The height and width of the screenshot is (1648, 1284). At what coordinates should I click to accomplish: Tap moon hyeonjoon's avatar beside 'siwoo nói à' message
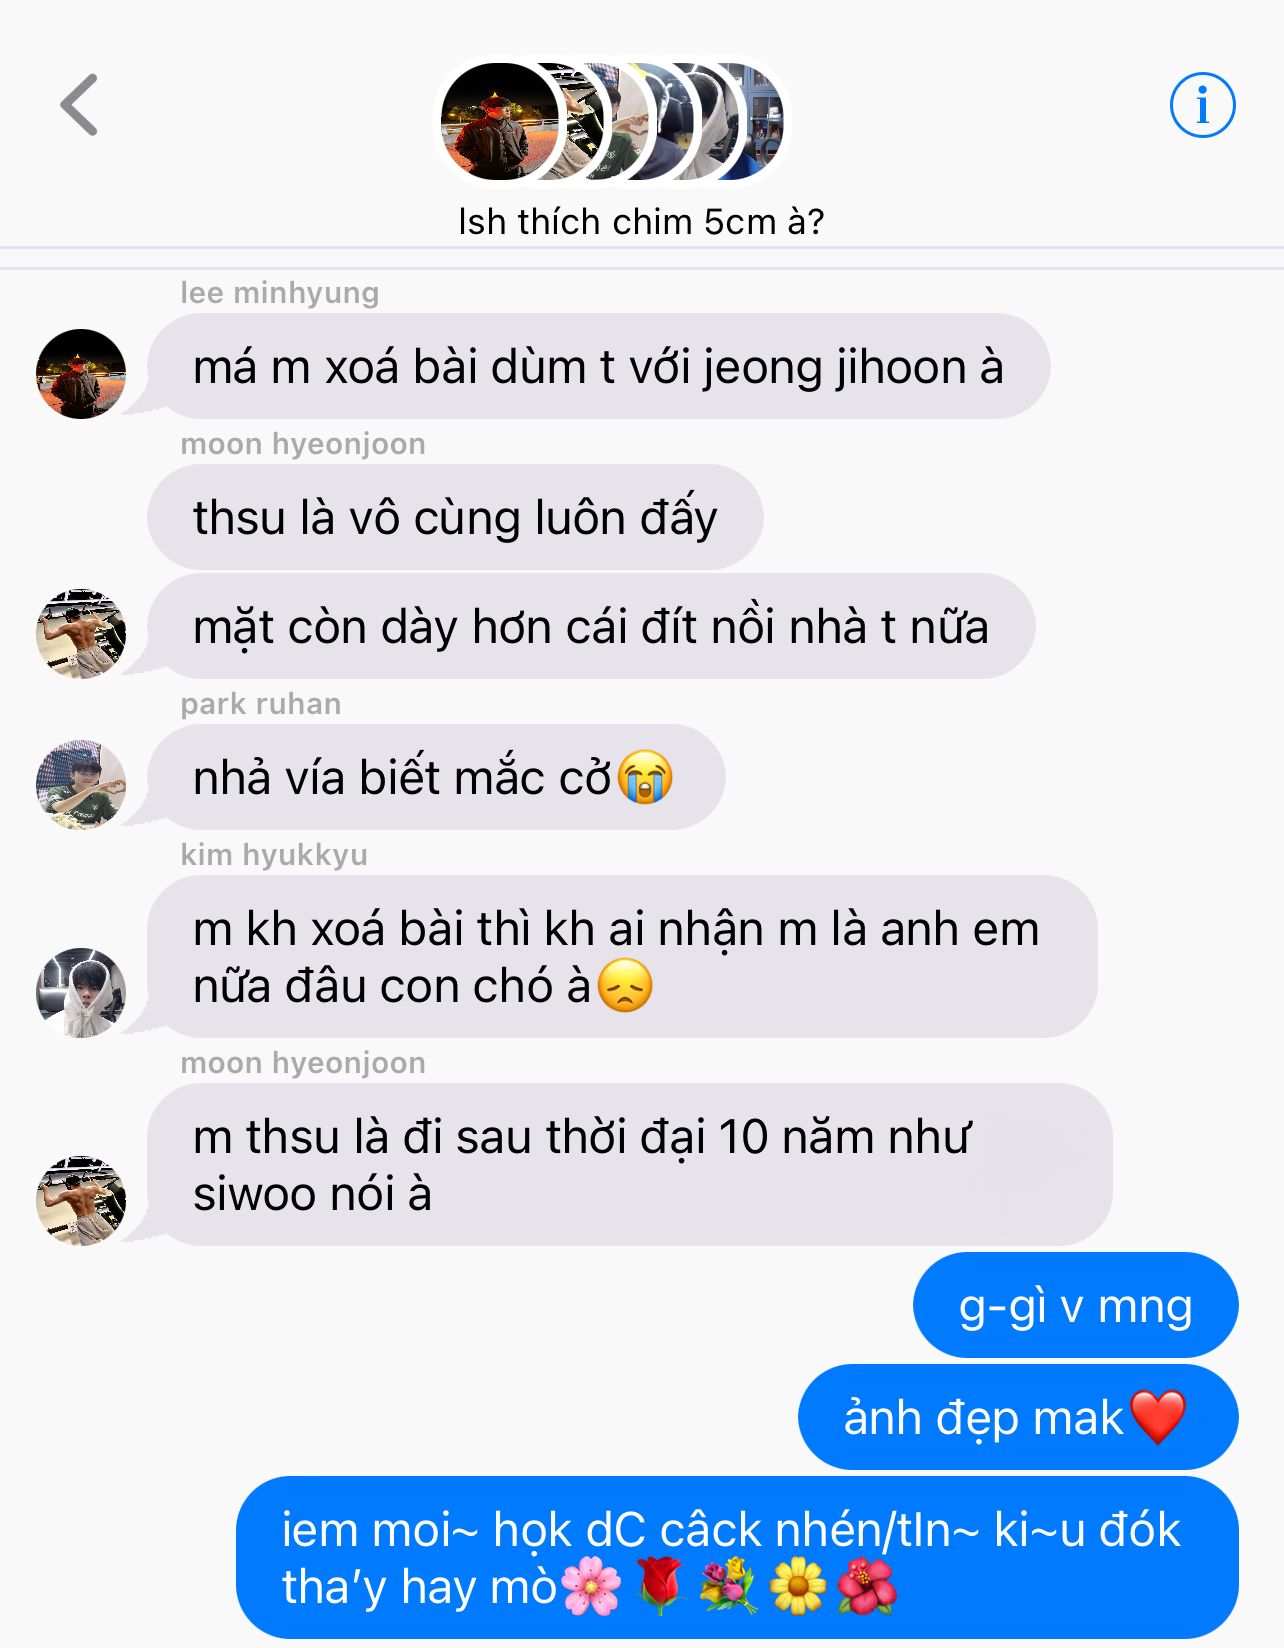81,1201
